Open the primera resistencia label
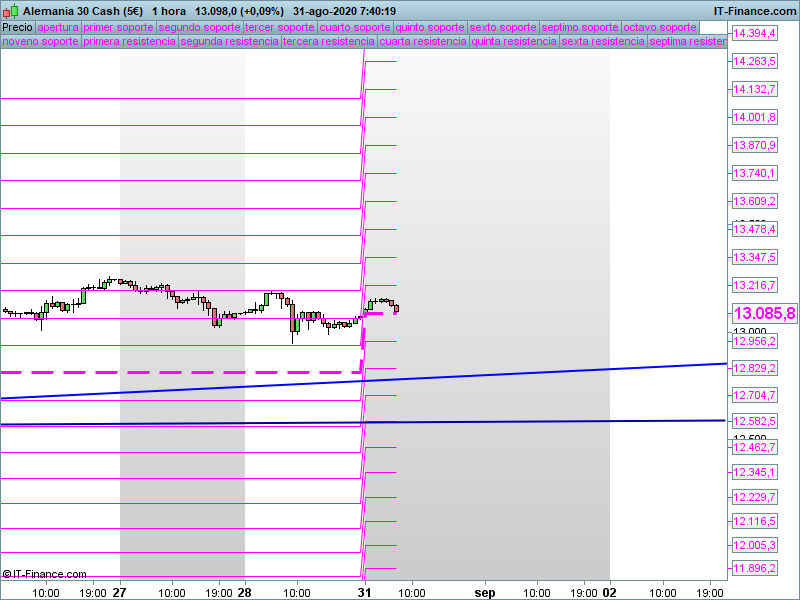This screenshot has width=800, height=600. coord(130,41)
